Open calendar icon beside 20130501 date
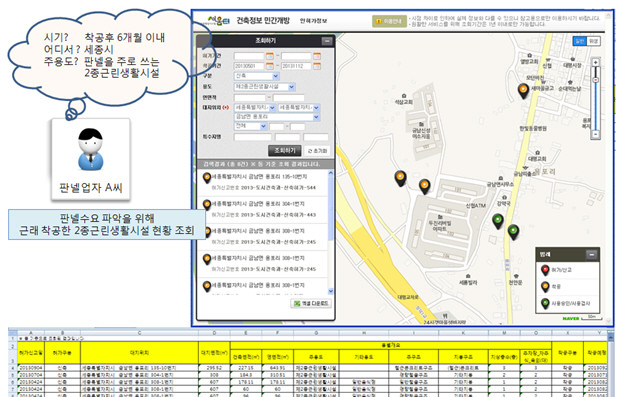 pyautogui.click(x=269, y=66)
